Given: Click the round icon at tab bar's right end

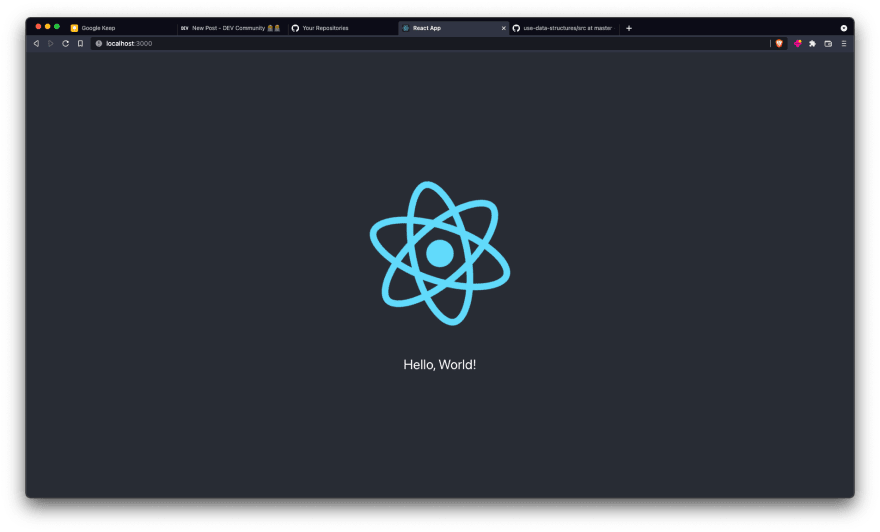Looking at the screenshot, I should point(844,28).
